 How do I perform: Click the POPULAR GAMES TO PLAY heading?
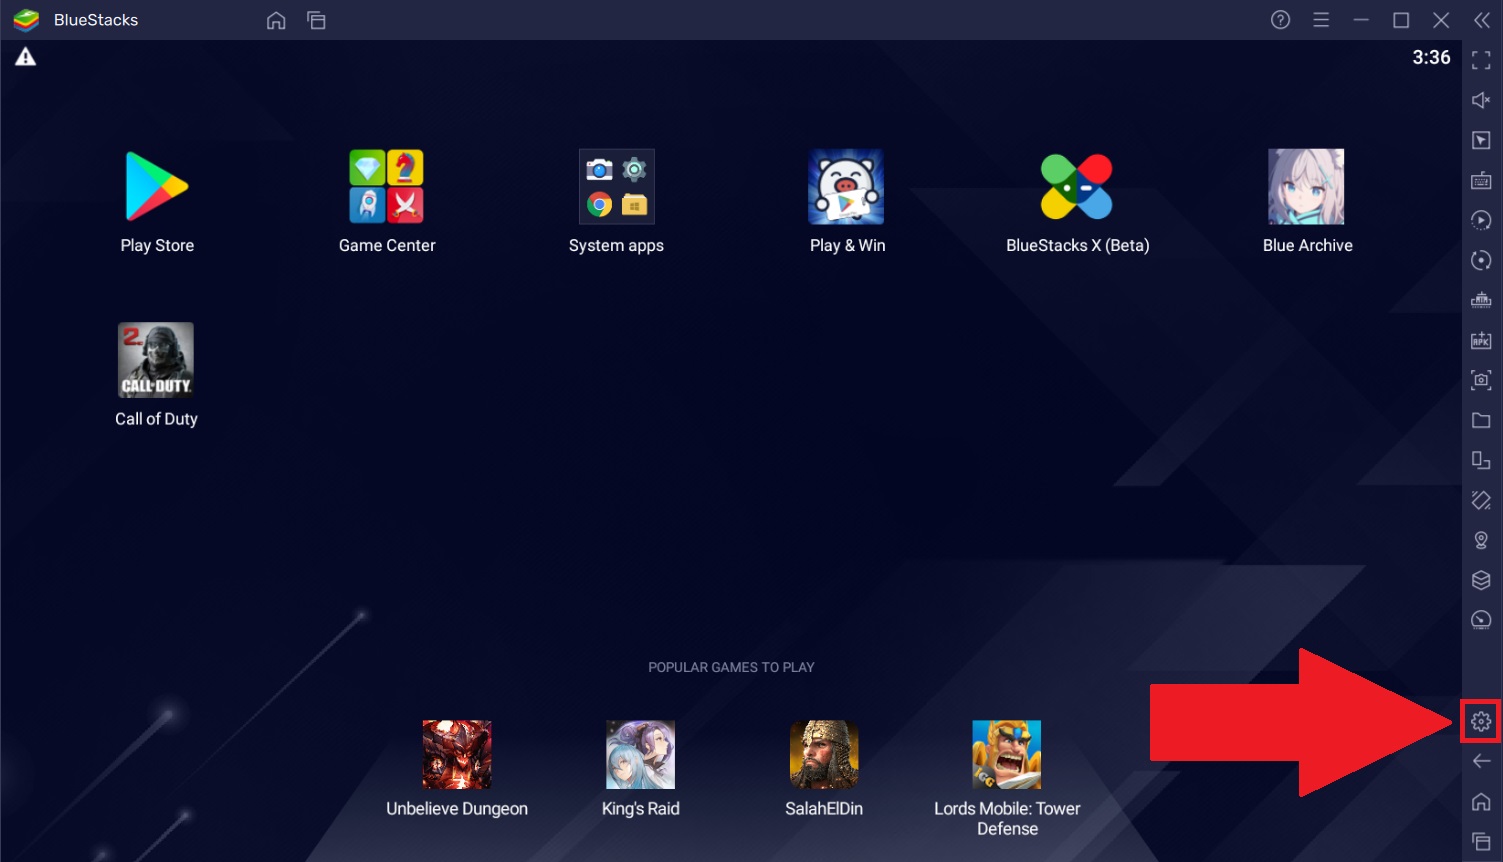(x=731, y=667)
